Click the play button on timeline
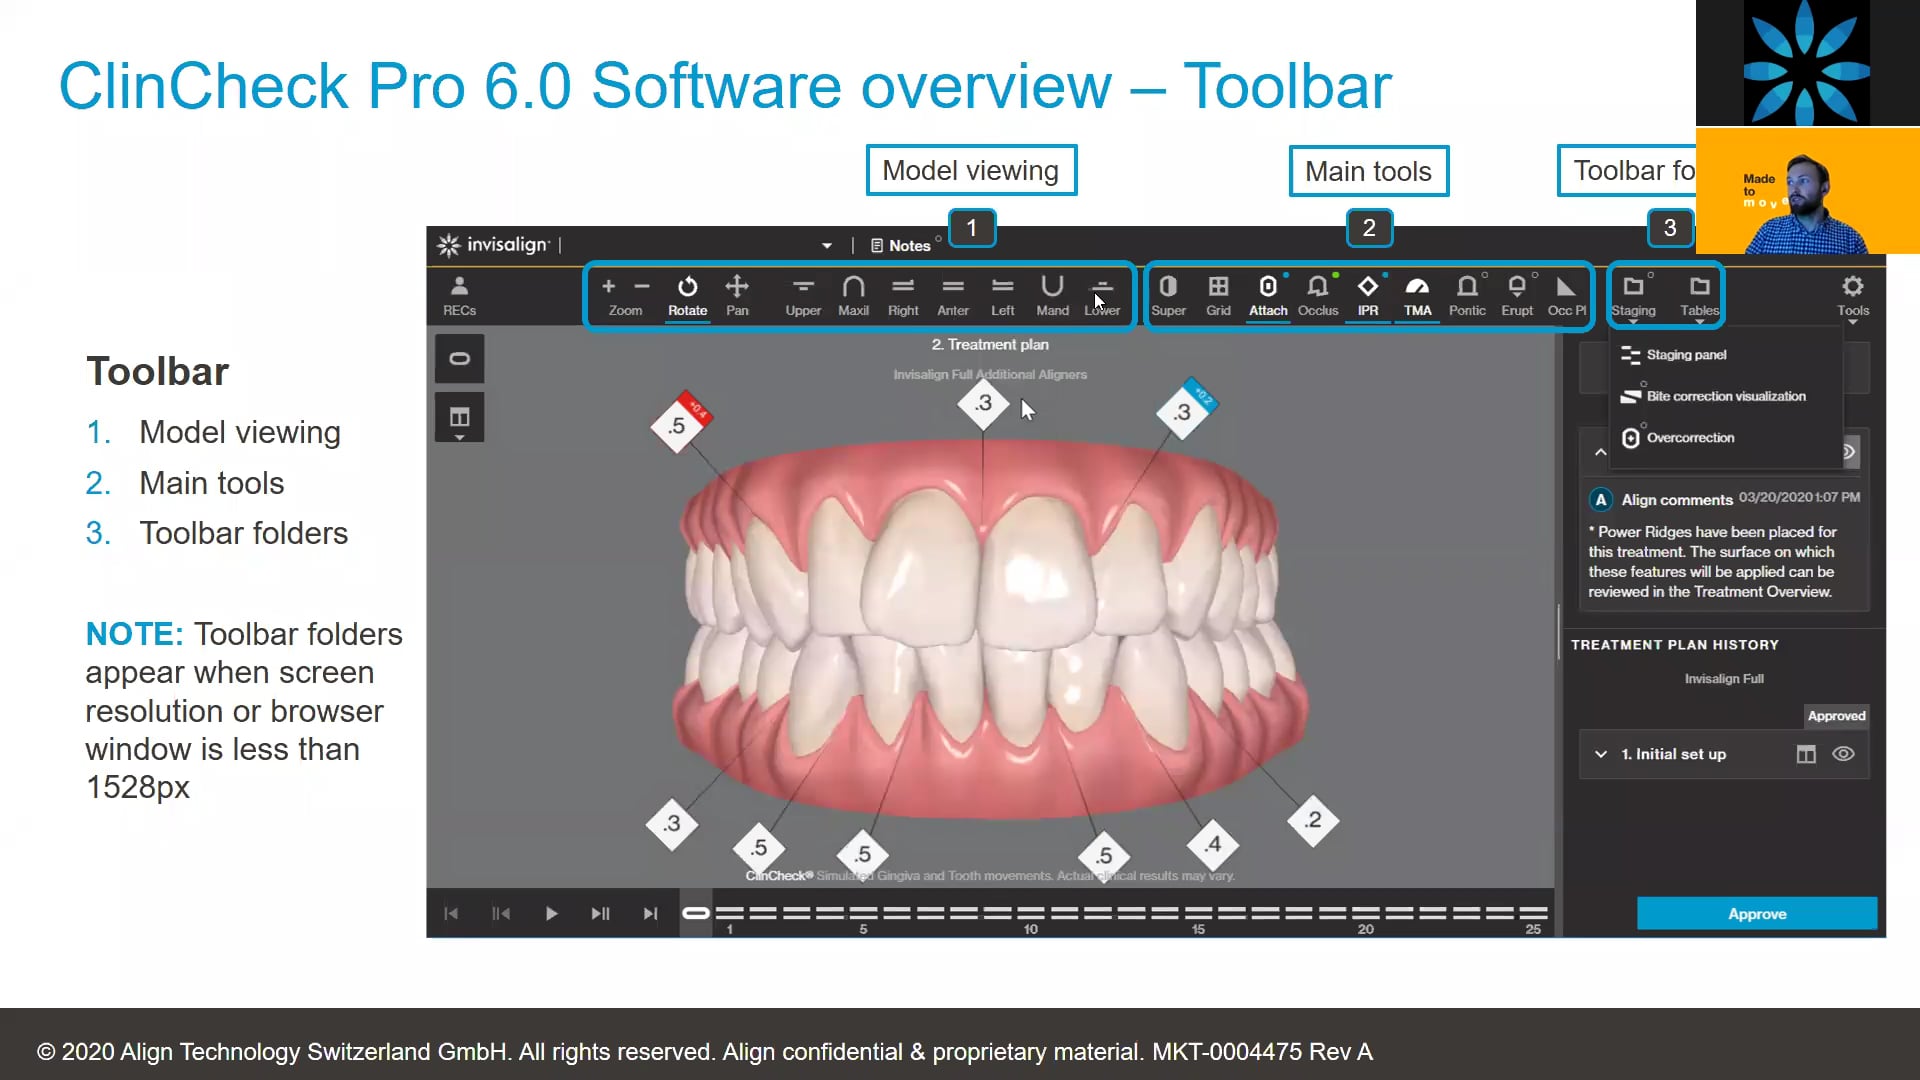This screenshot has width=1920, height=1080. click(550, 913)
